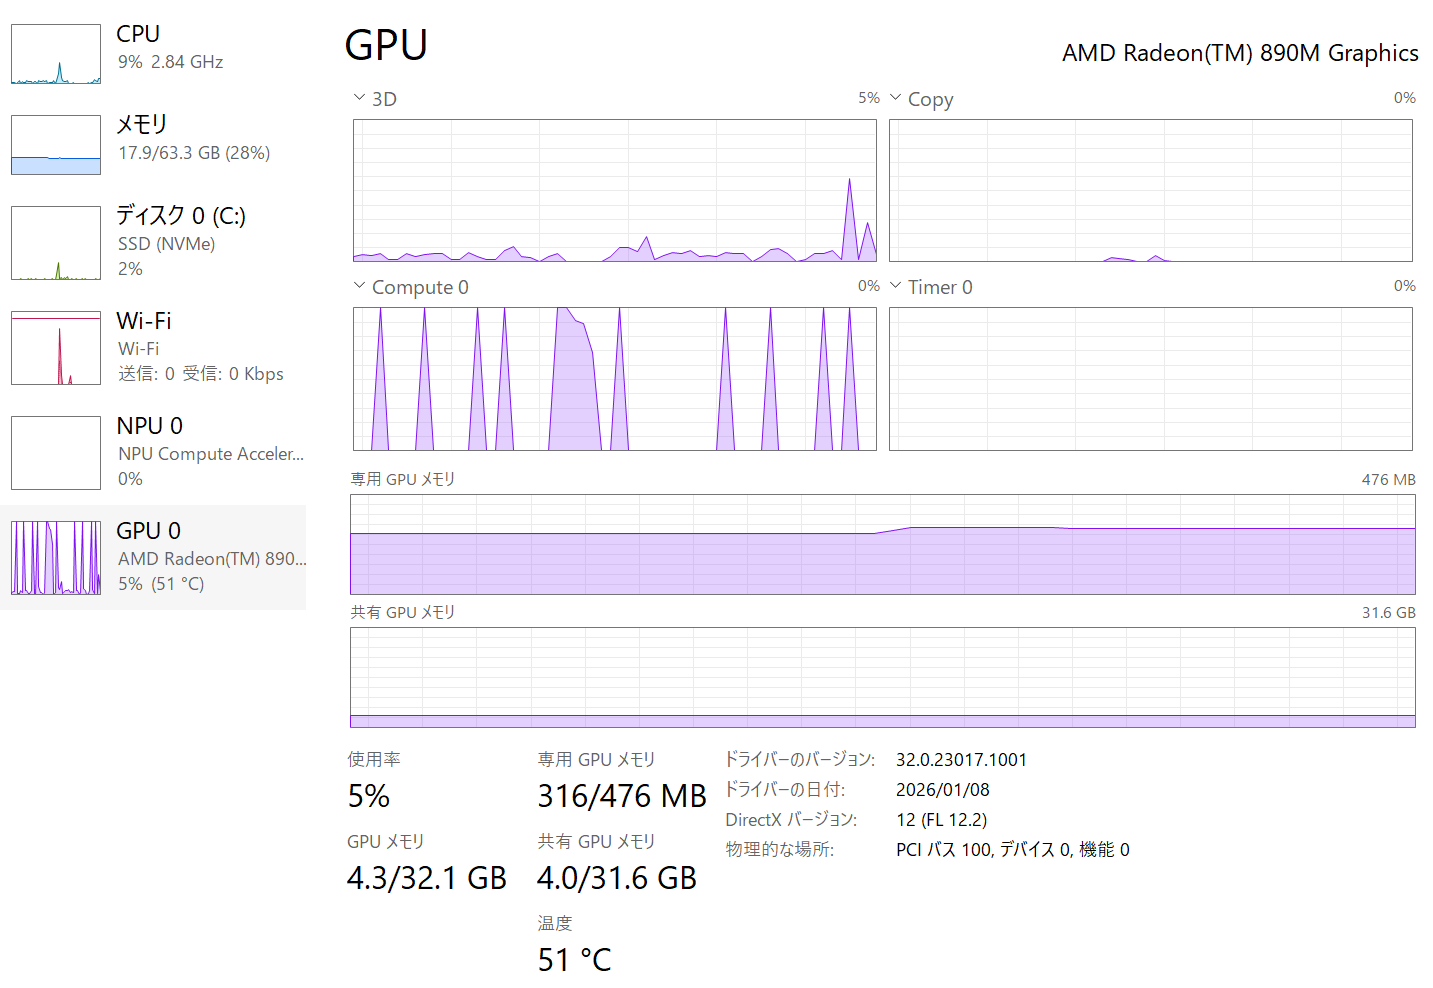Open the Copy engine dropdown chevron
Image resolution: width=1433 pixels, height=988 pixels.
(895, 98)
